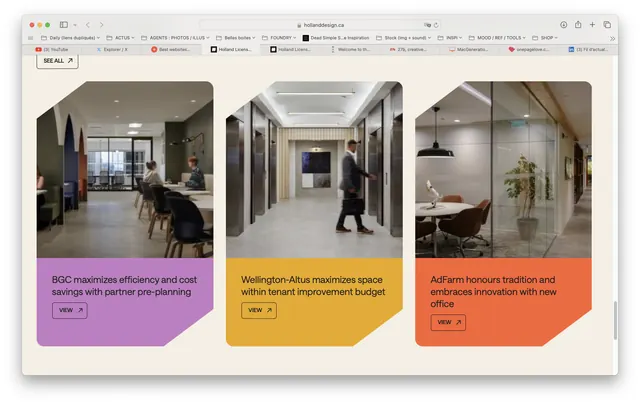Open the translate icon in address bar
640x404 pixels.
tap(427, 25)
